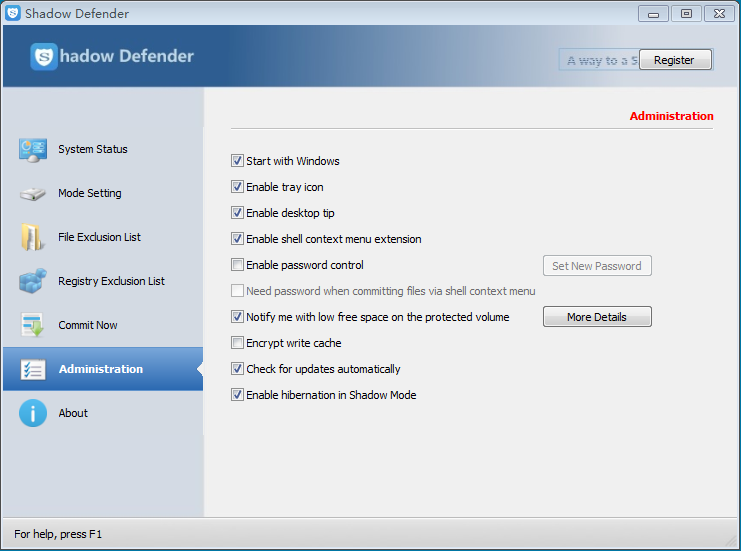
Task: Uncheck Enable shell context menu extension
Action: tap(237, 239)
